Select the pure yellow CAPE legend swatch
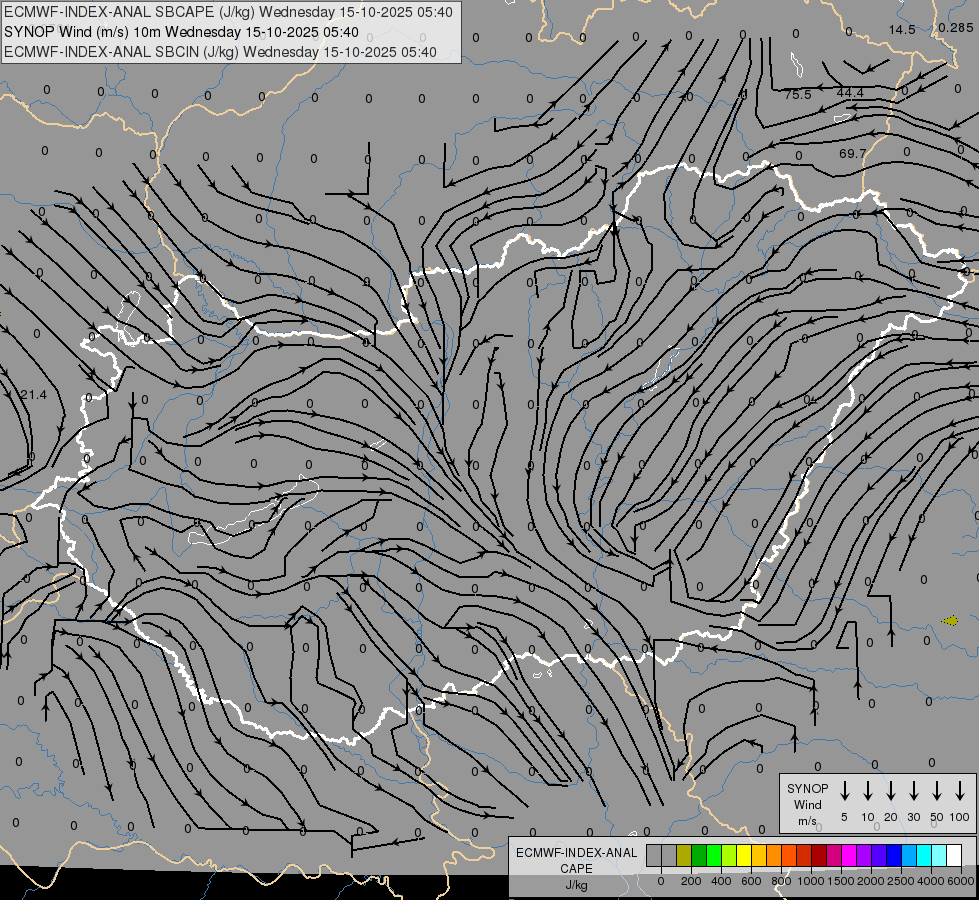This screenshot has width=979, height=900. pyautogui.click(x=744, y=855)
